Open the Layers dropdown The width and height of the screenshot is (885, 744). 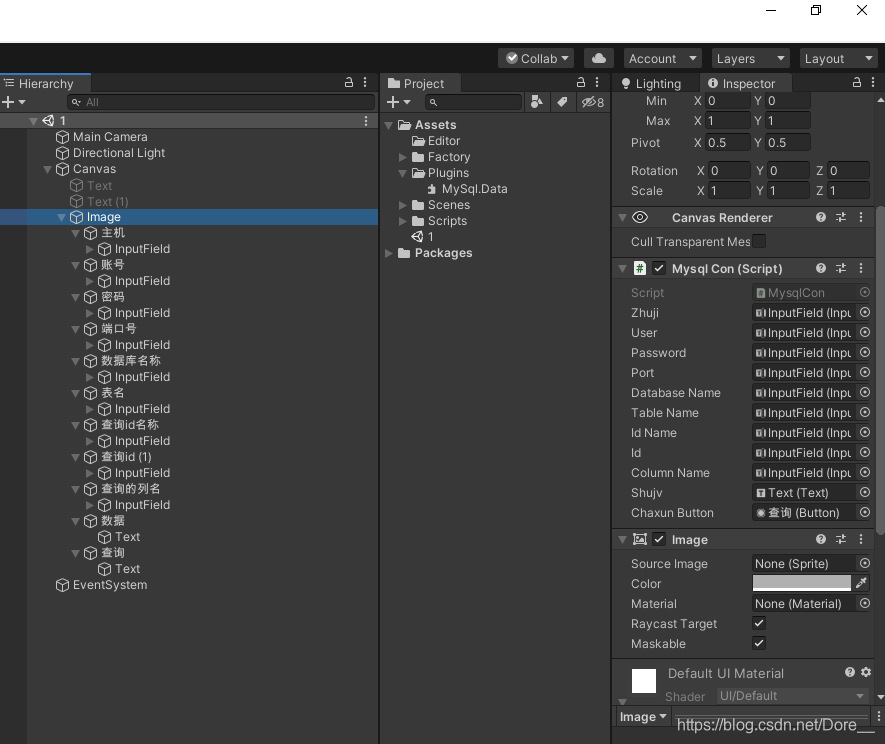click(x=750, y=58)
